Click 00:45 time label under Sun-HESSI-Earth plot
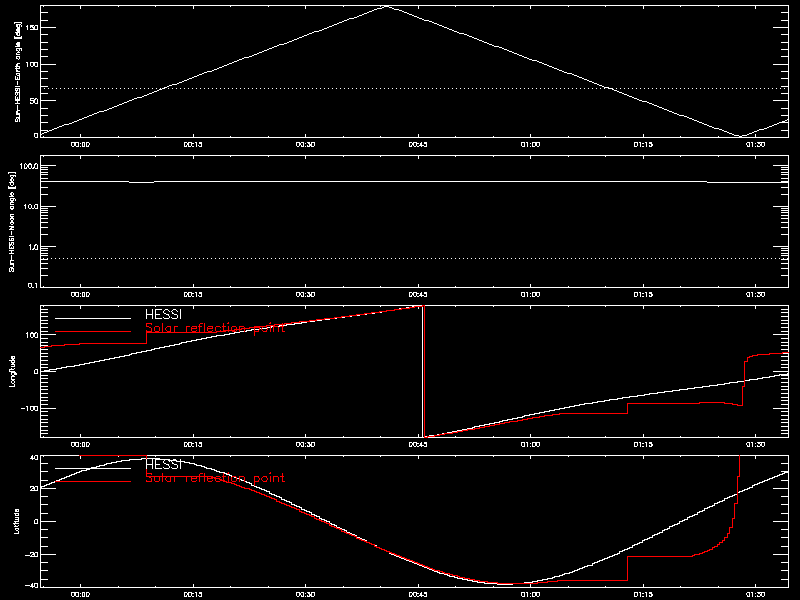Screen dimensions: 800x600 [418, 144]
